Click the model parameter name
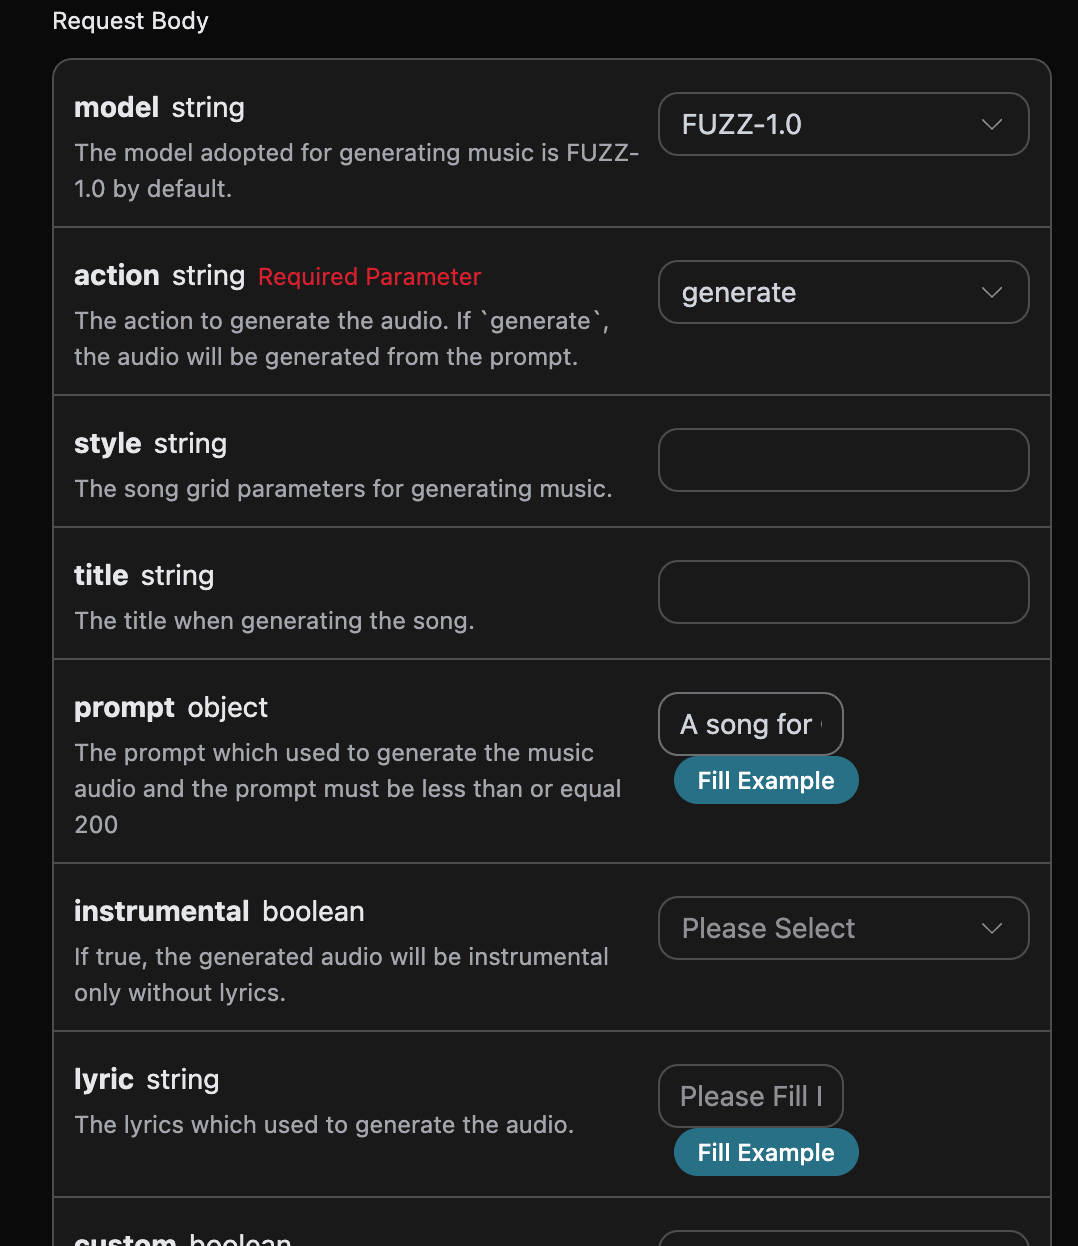The height and width of the screenshot is (1246, 1078). point(116,108)
